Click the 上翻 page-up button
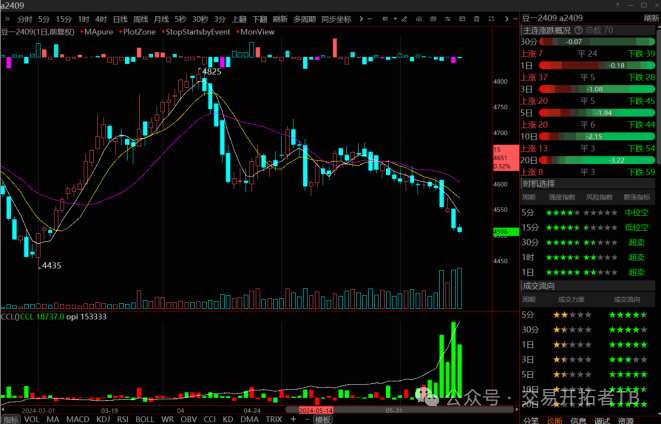Image resolution: width=661 pixels, height=424 pixels. tap(239, 19)
